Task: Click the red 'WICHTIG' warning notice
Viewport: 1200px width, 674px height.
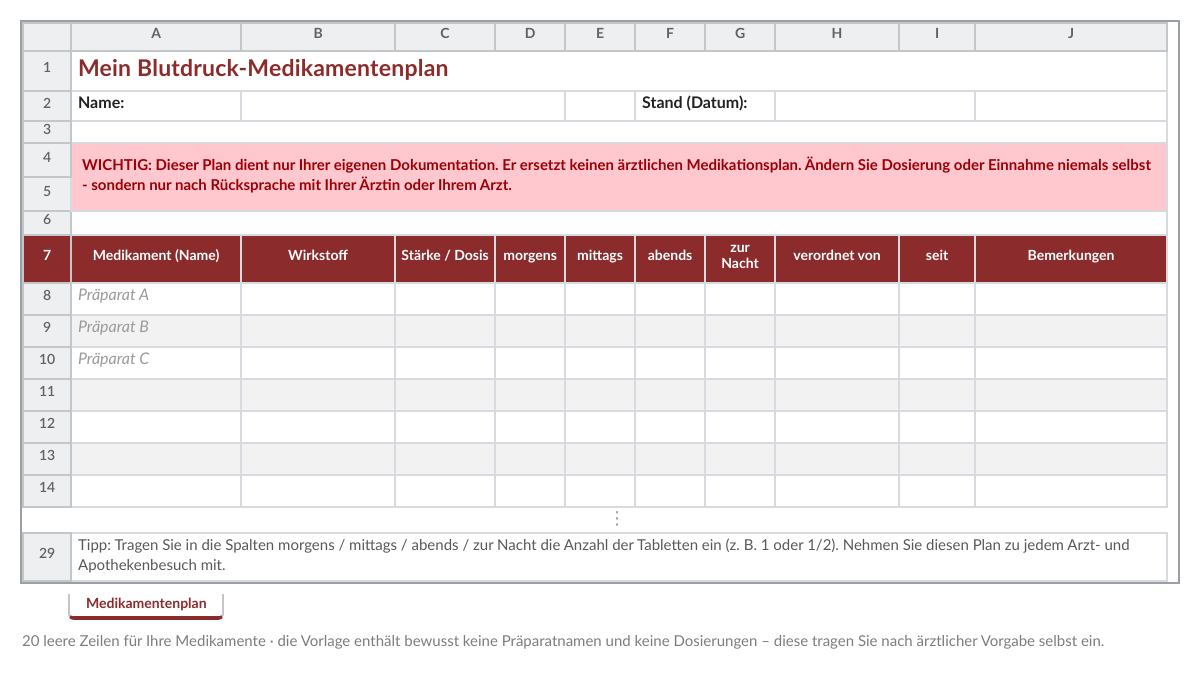Action: tap(619, 175)
